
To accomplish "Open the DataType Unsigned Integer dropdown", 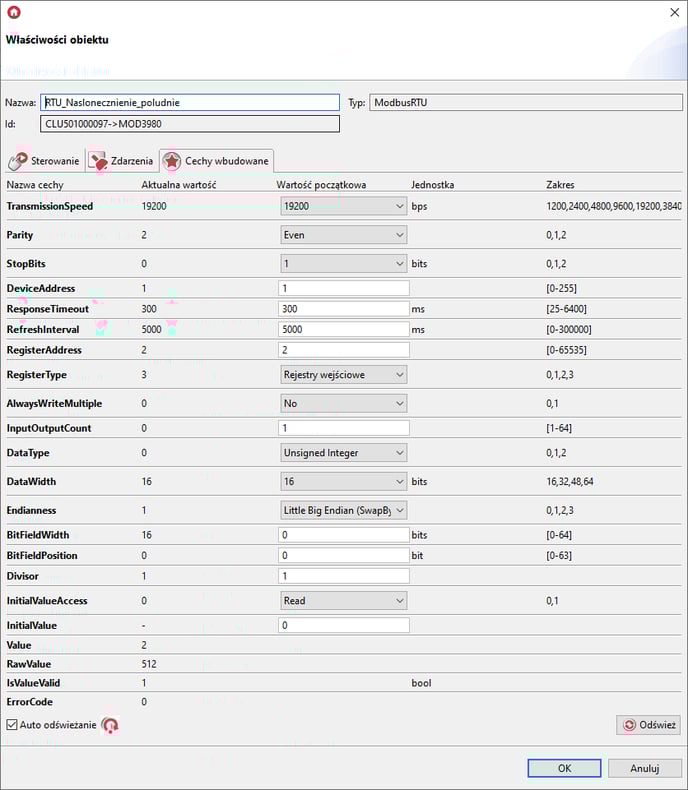I will point(343,452).
